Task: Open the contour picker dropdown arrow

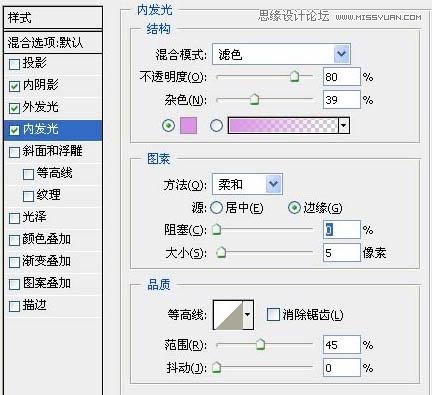Action: click(x=248, y=315)
